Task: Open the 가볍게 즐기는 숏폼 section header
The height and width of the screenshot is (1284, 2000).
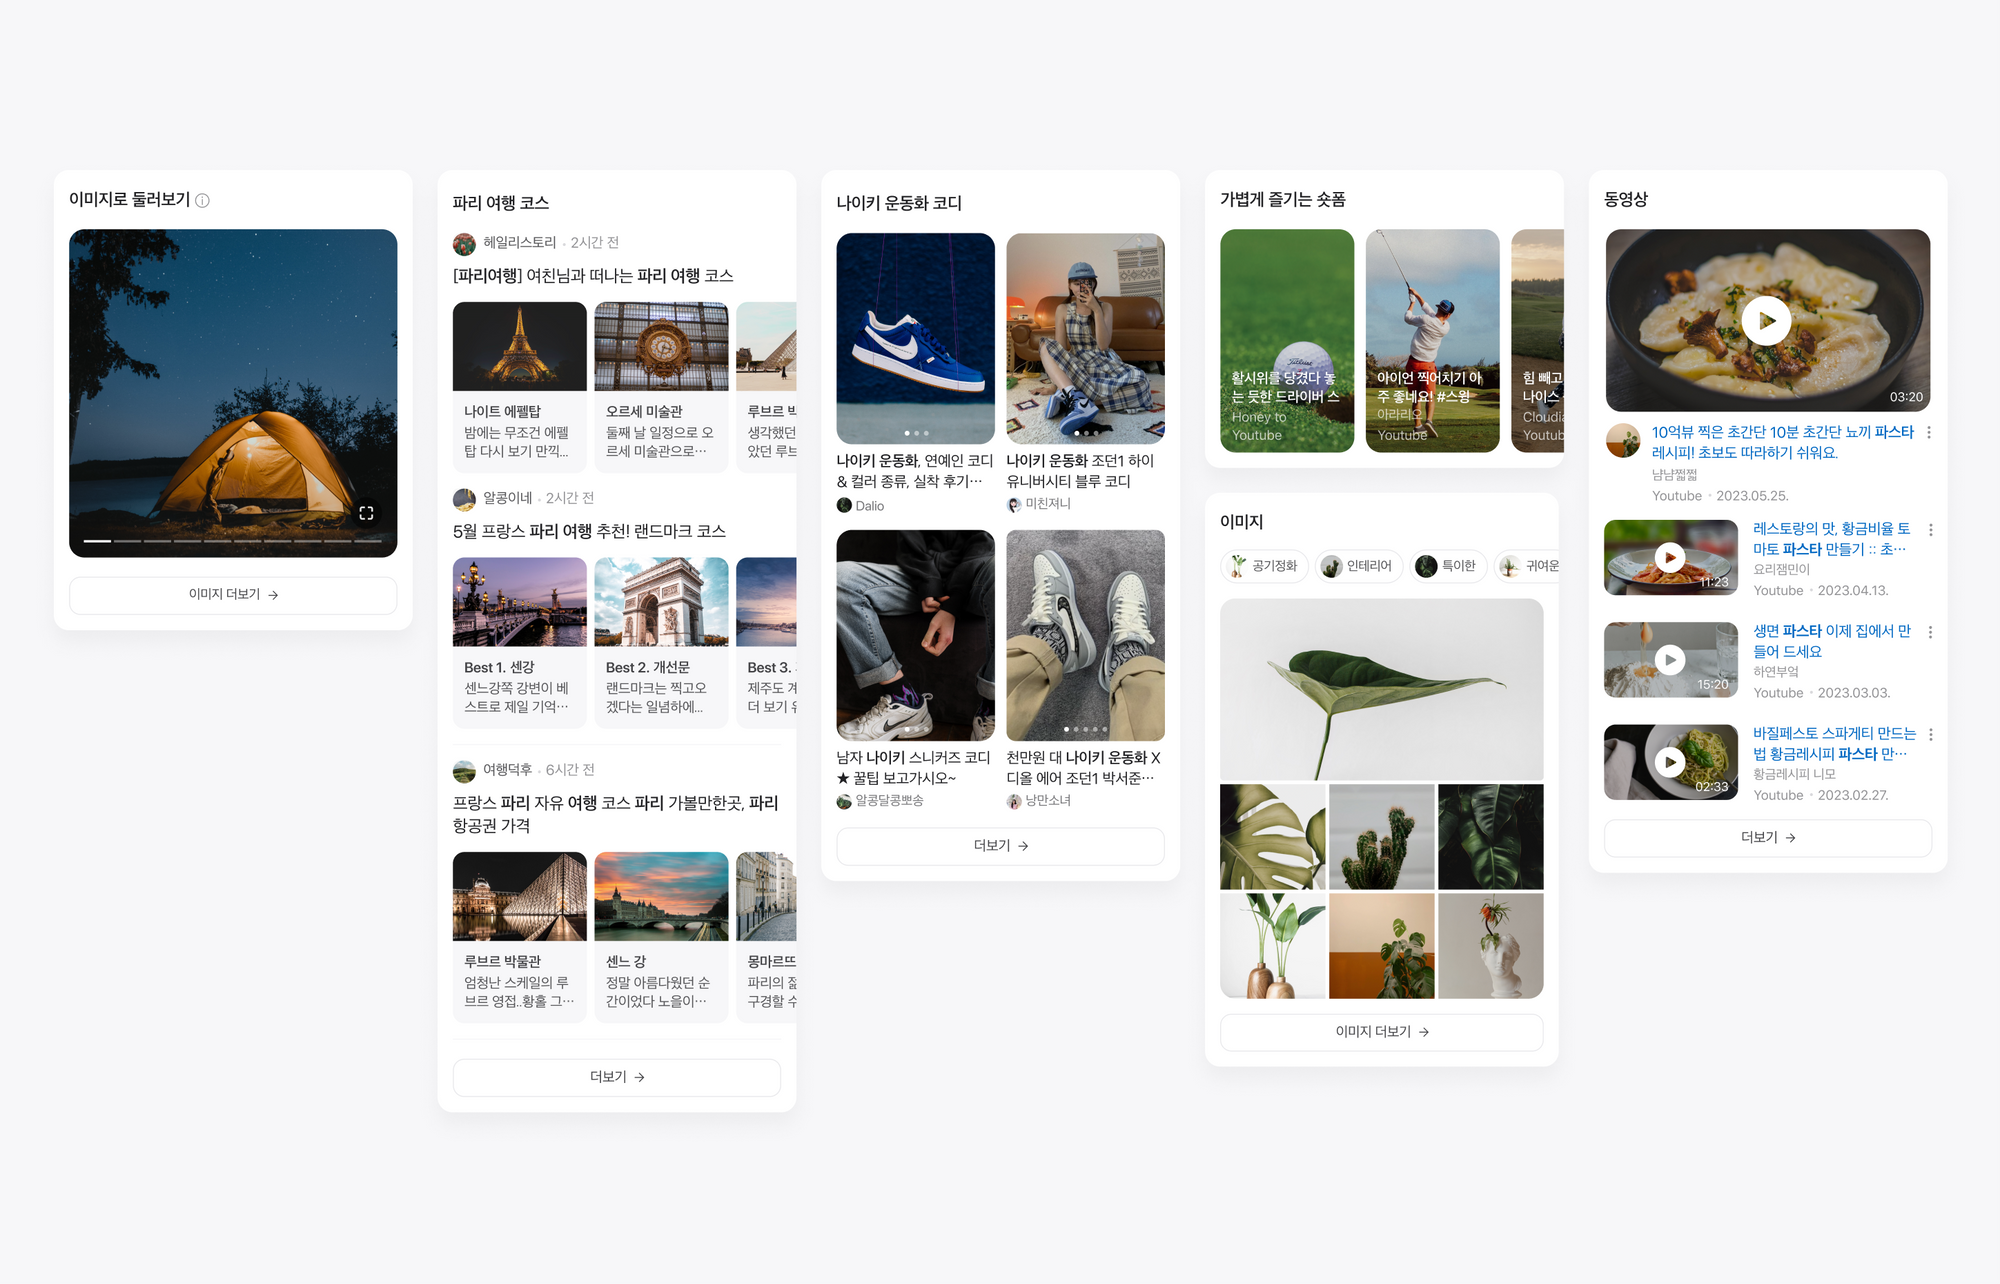Action: tap(1284, 199)
